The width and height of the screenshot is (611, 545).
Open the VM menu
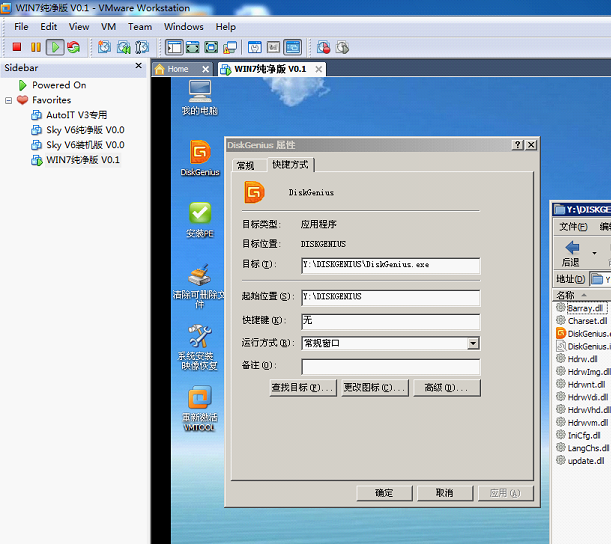pos(108,26)
